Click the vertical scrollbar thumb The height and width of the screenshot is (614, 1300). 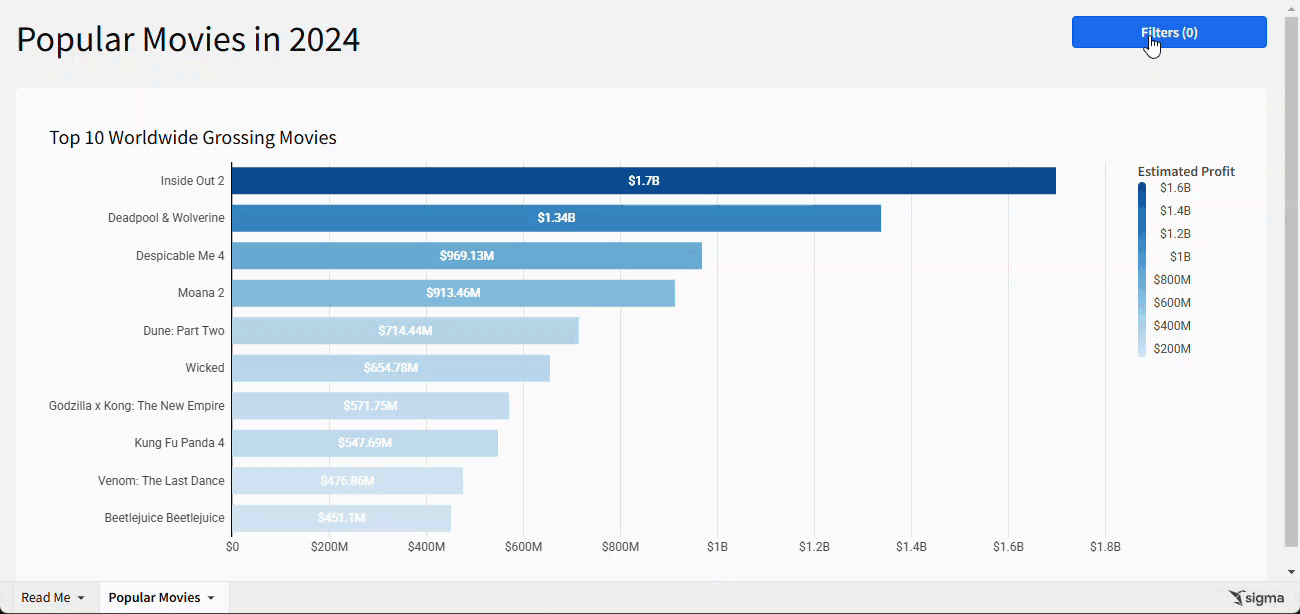click(x=1291, y=280)
